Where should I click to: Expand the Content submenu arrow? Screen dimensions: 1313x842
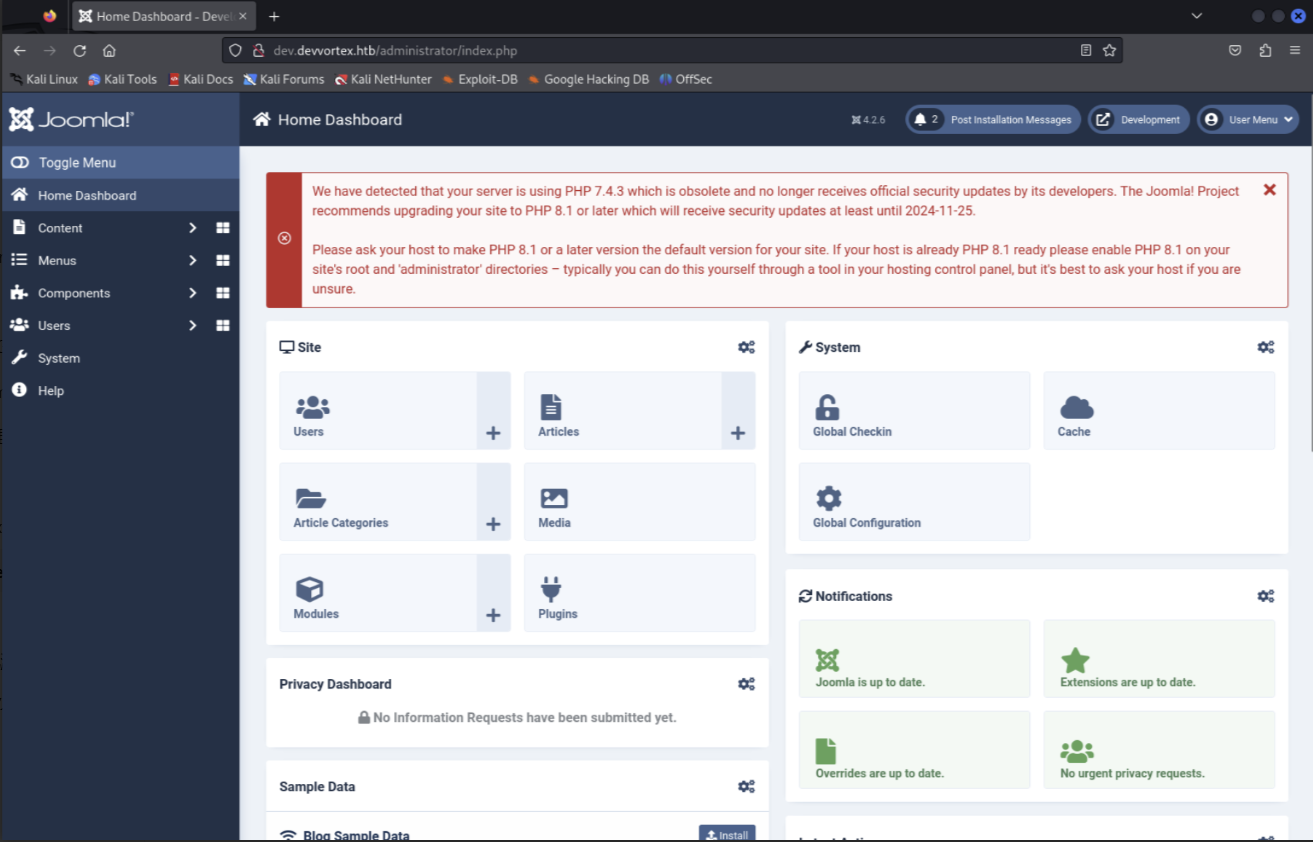click(x=193, y=228)
